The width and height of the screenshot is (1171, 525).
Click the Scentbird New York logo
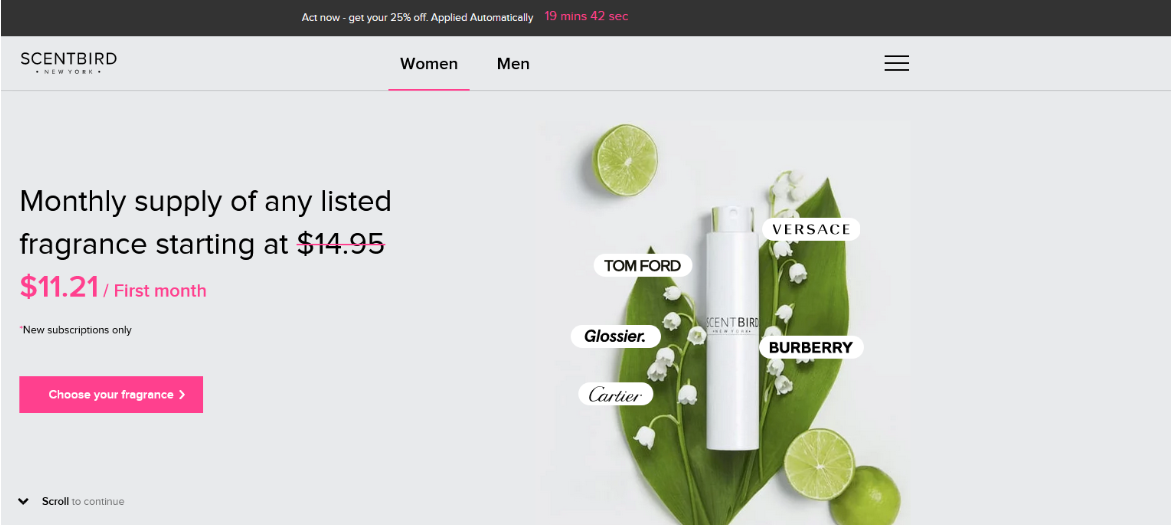point(69,63)
